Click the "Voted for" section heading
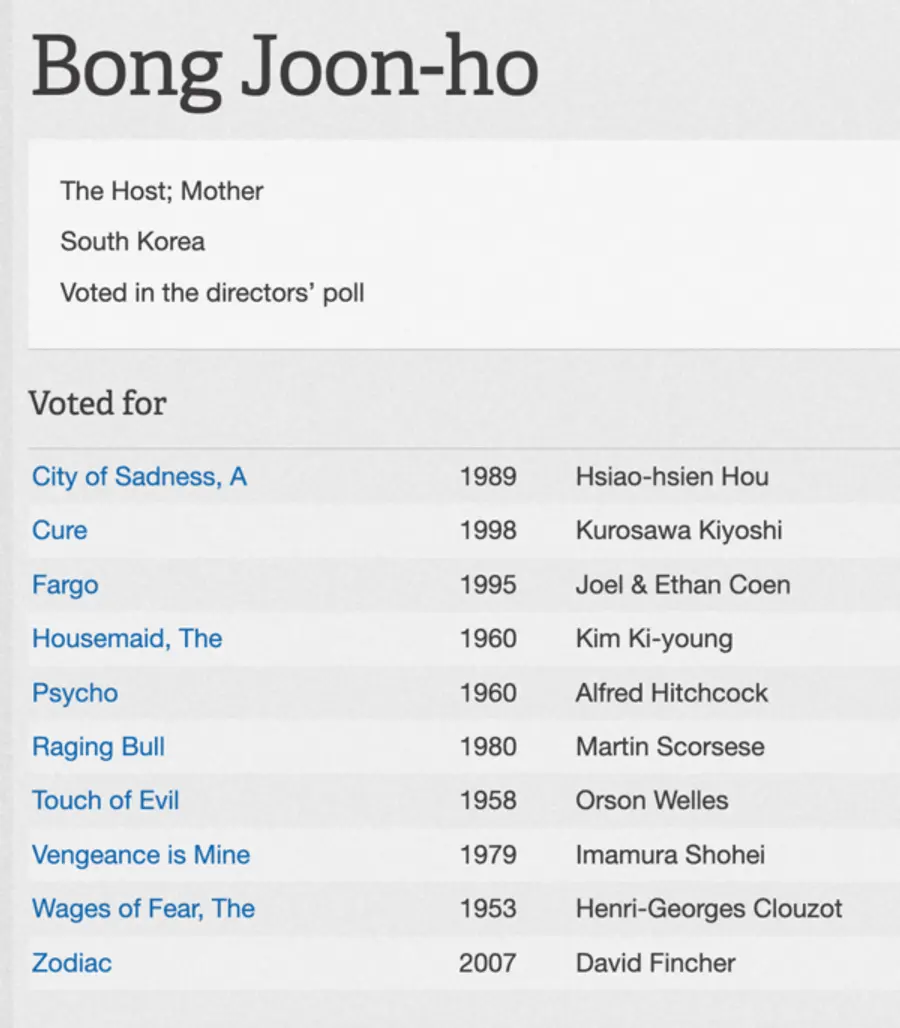900x1028 pixels. tap(97, 403)
